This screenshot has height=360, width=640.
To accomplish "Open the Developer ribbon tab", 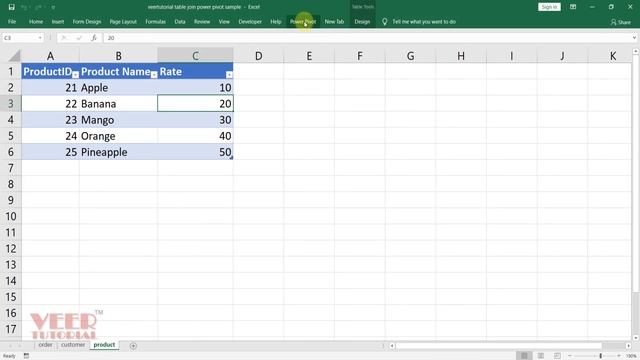I will tap(250, 22).
